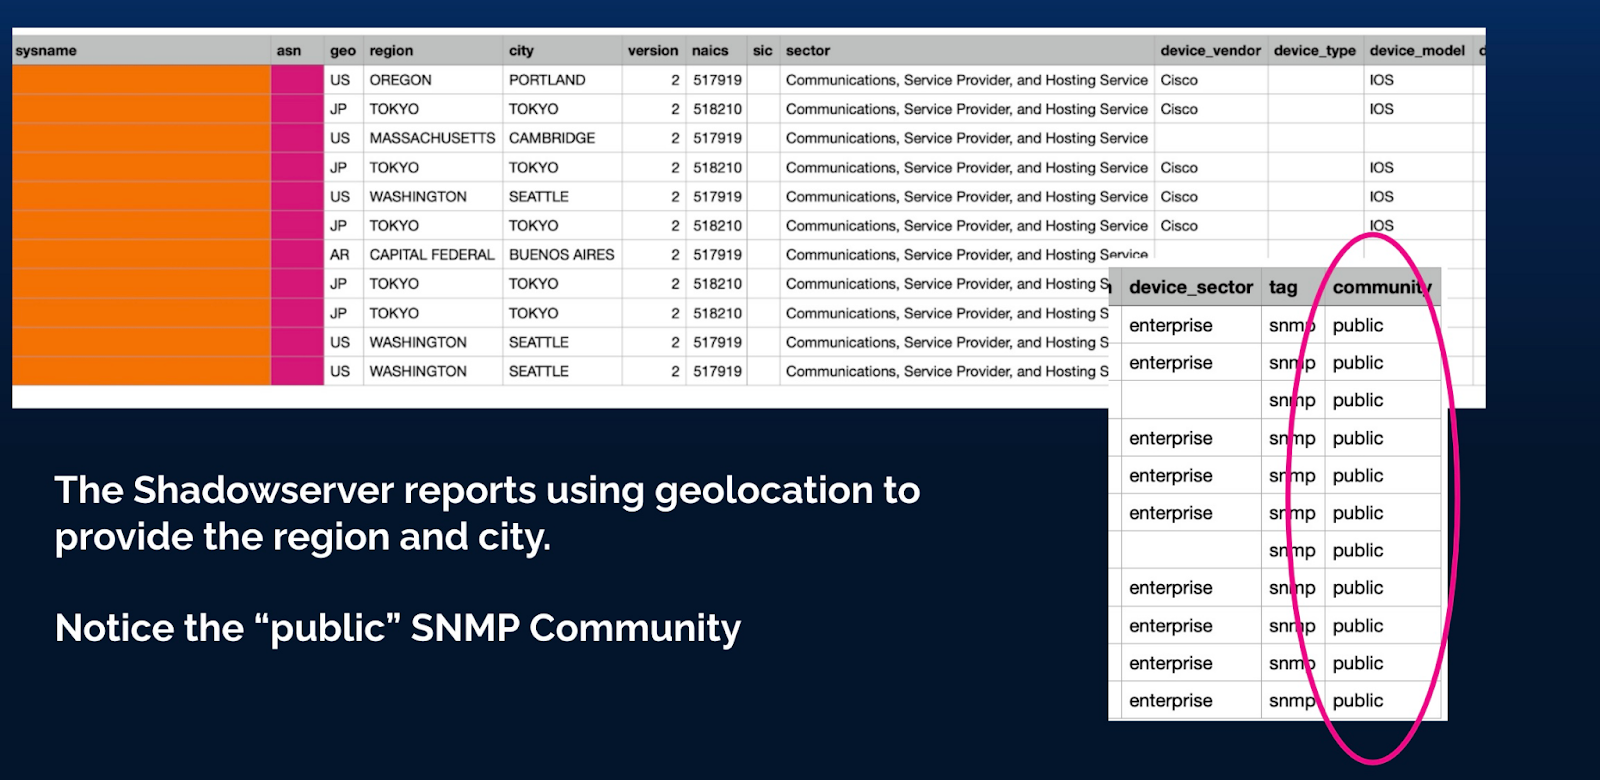Select the "version" column header
Image resolution: width=1600 pixels, height=780 pixels.
coord(653,50)
